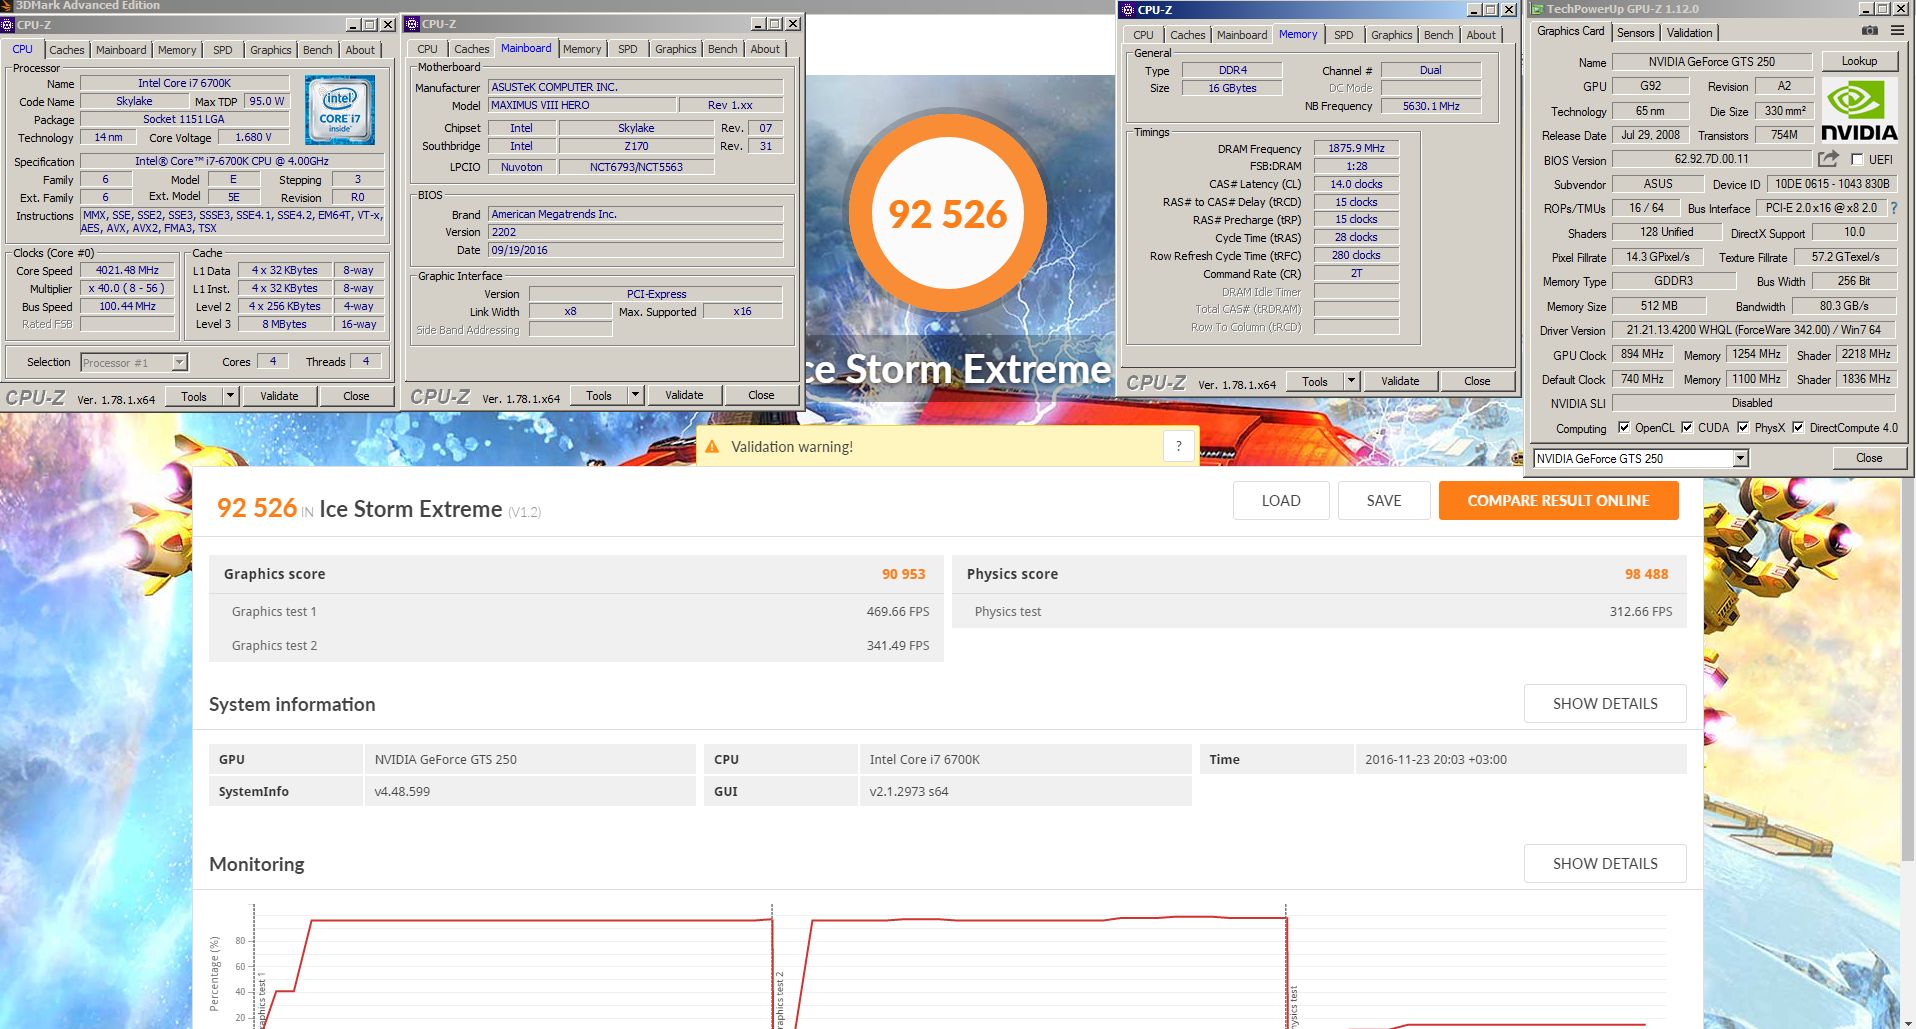This screenshot has width=1916, height=1029.
Task: Click the orange 92 526 score circle
Action: click(x=947, y=213)
